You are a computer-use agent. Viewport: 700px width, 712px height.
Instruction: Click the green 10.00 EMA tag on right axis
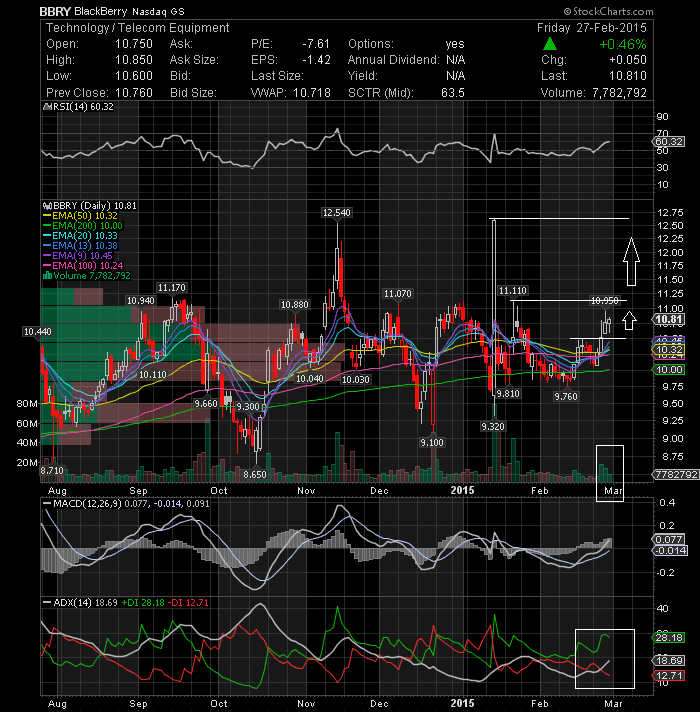(x=669, y=370)
